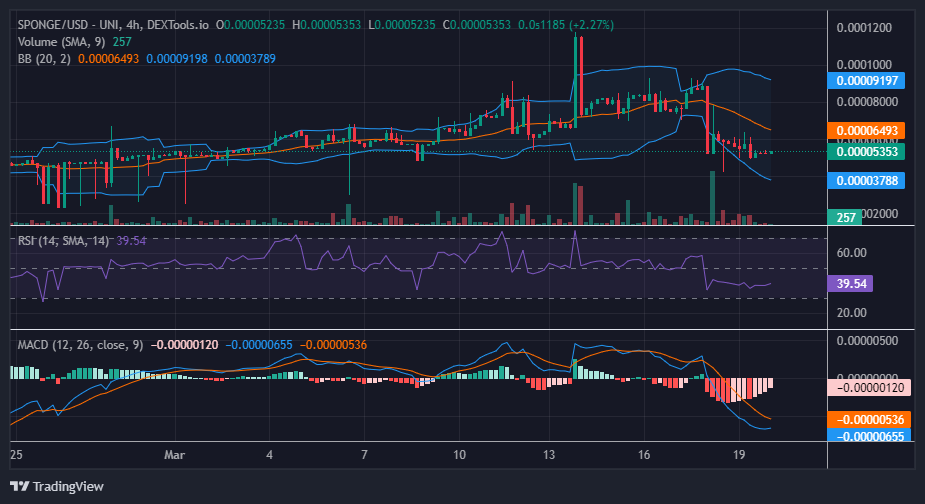925x504 pixels.
Task: Click date label 10 on time axis
Action: [459, 455]
